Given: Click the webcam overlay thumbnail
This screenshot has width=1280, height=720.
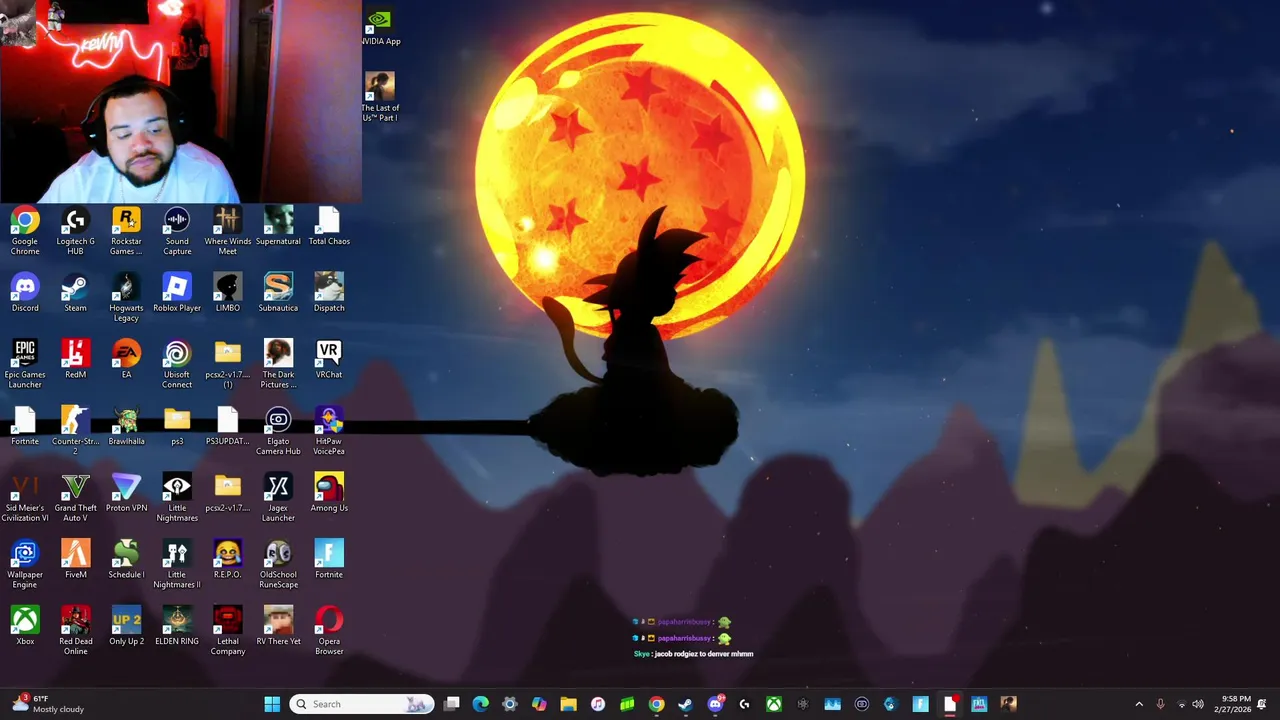Looking at the screenshot, I should tap(180, 101).
